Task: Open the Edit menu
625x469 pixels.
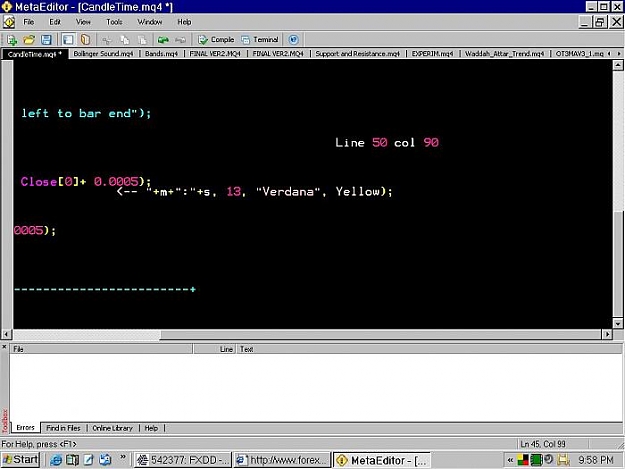Action: (x=55, y=22)
